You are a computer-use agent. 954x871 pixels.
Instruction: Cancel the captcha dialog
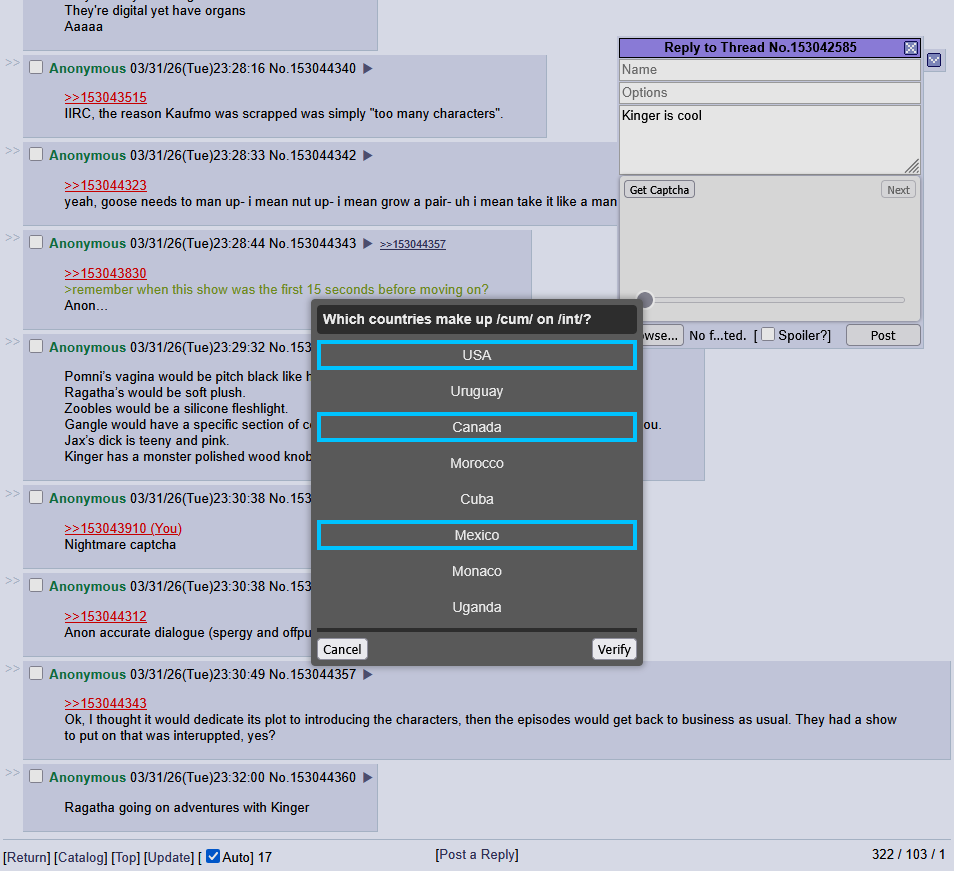[342, 649]
